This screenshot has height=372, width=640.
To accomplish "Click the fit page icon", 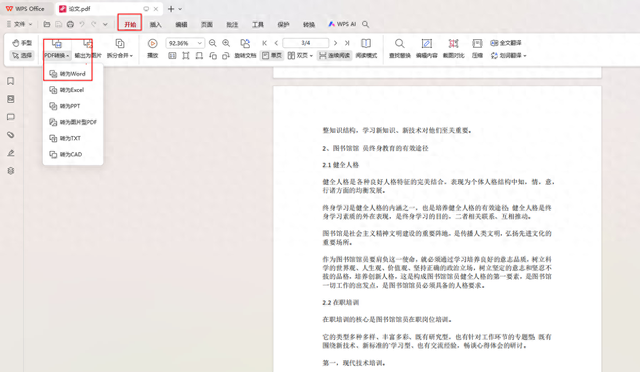I will (x=186, y=56).
